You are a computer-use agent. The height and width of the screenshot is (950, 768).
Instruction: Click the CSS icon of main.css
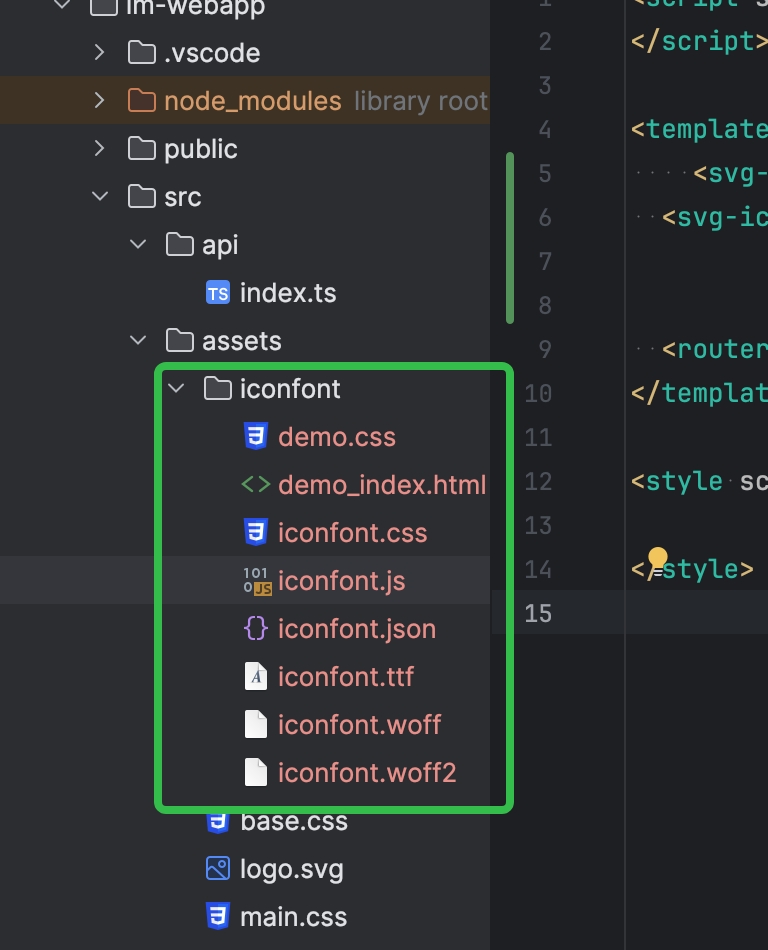218,916
